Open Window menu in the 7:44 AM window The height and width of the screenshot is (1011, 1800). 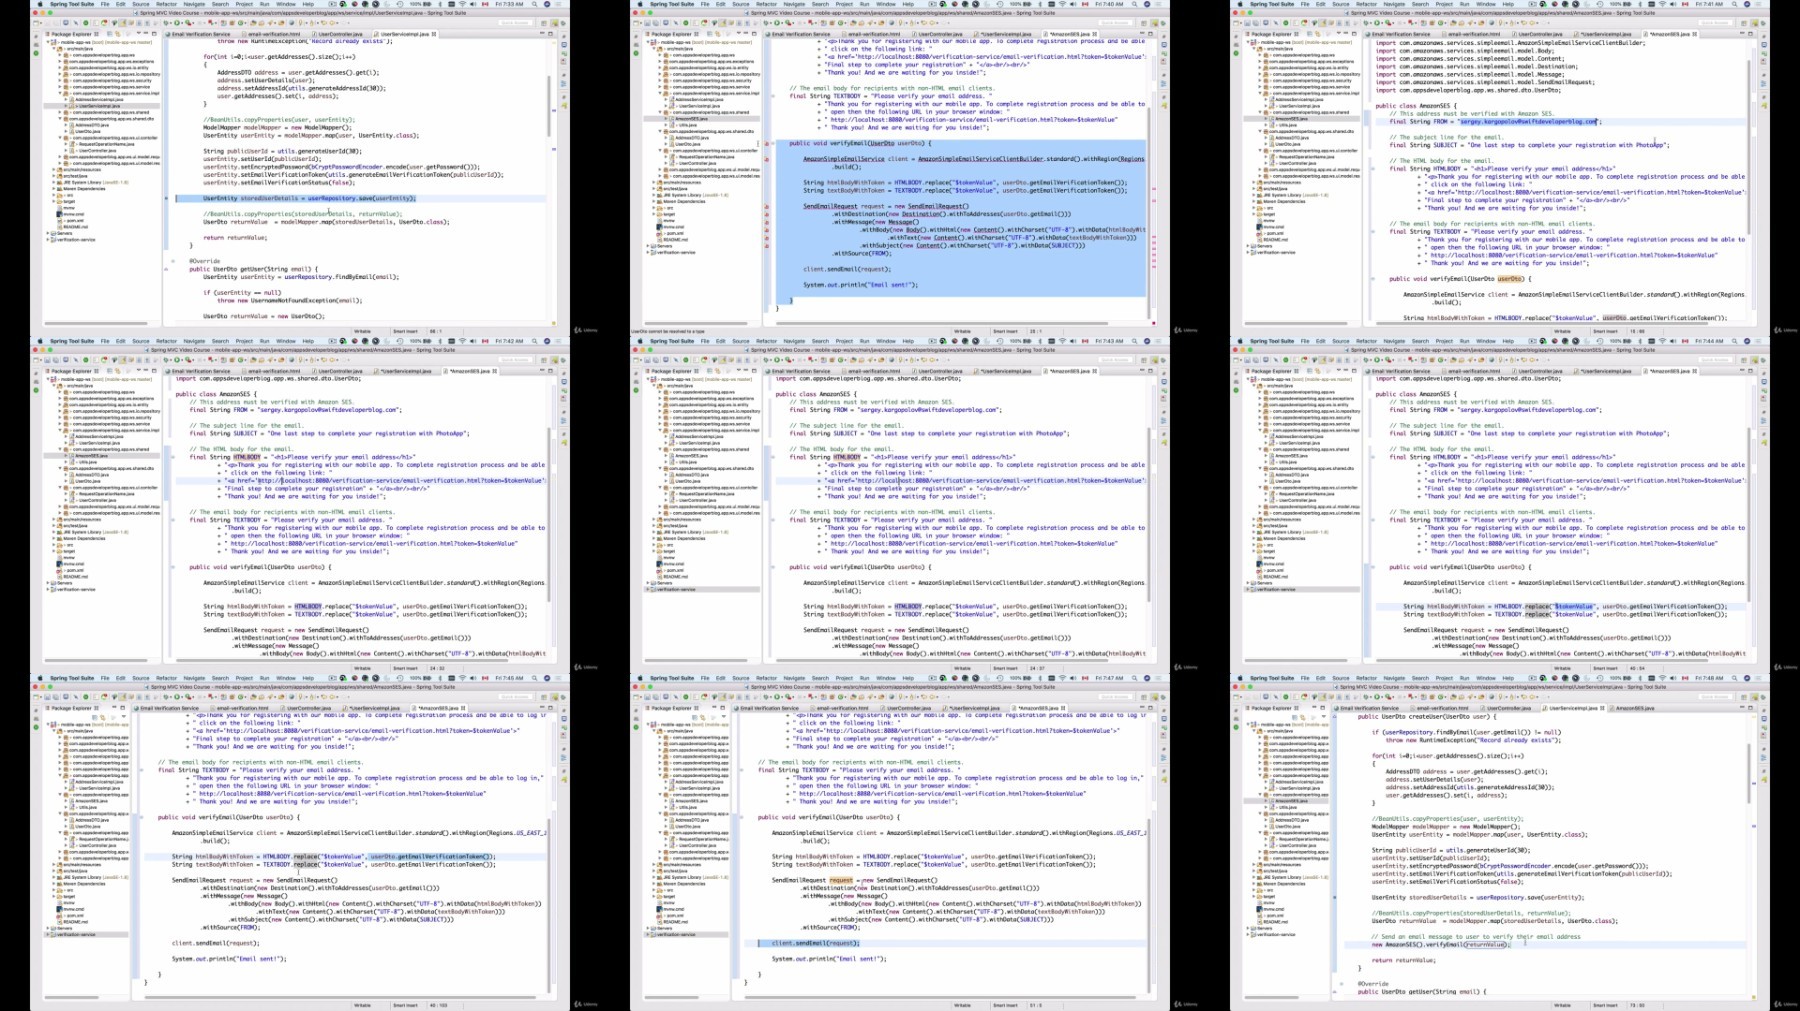(x=1484, y=341)
